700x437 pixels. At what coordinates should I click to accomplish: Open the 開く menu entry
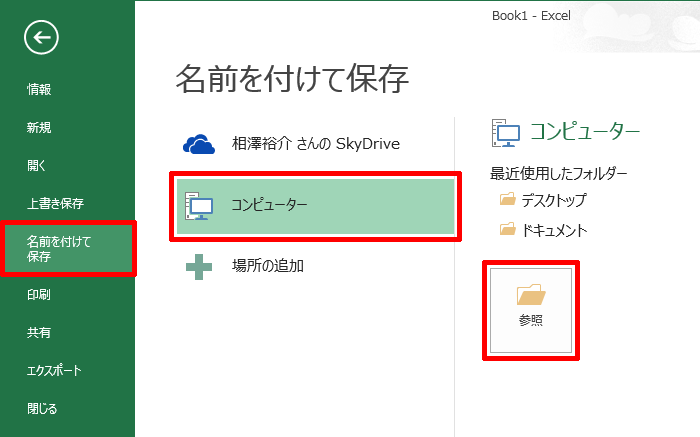click(36, 166)
